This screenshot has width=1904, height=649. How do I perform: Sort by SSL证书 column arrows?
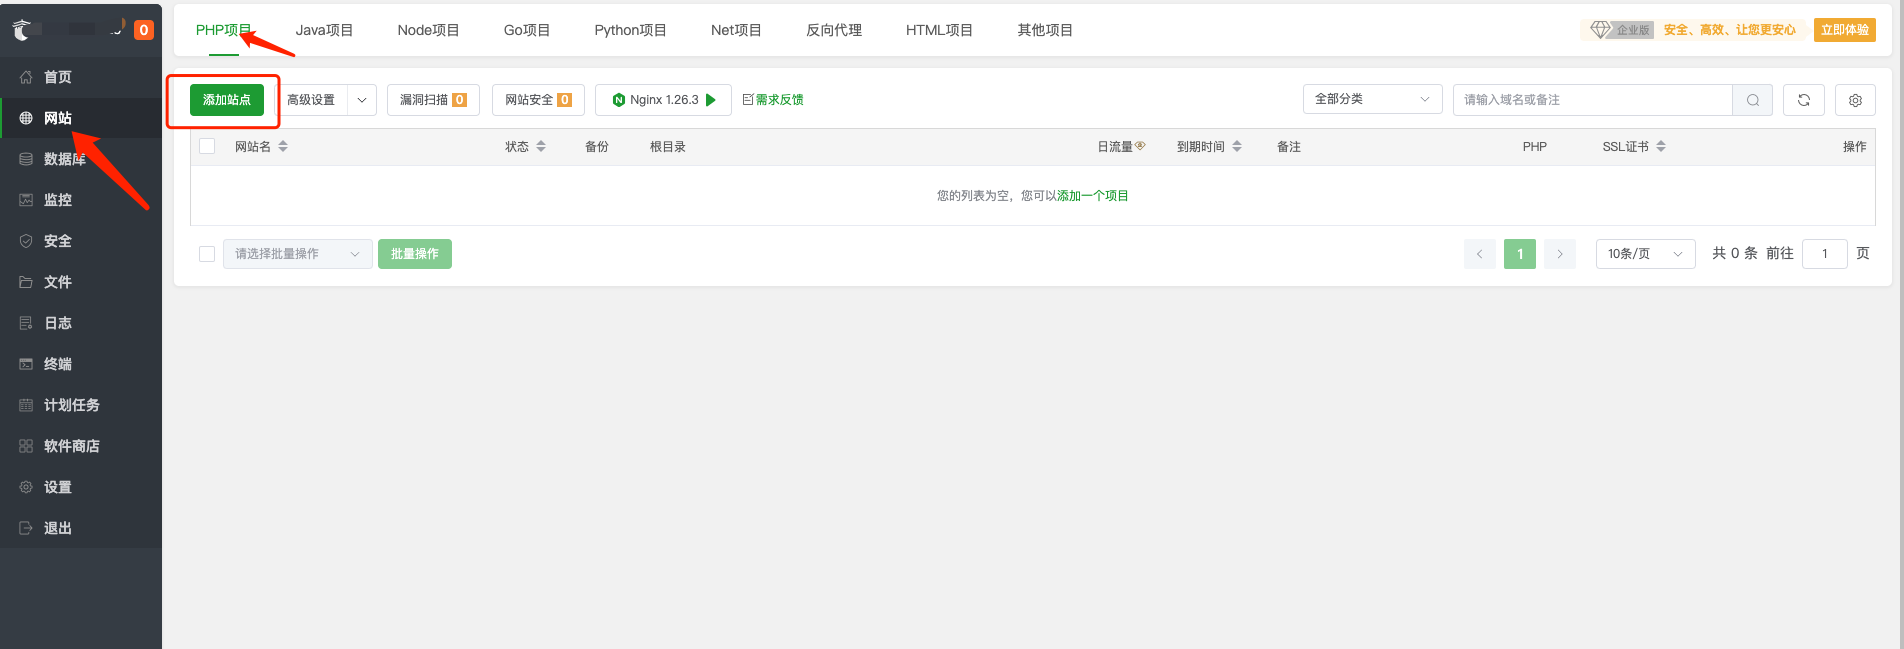[1661, 146]
